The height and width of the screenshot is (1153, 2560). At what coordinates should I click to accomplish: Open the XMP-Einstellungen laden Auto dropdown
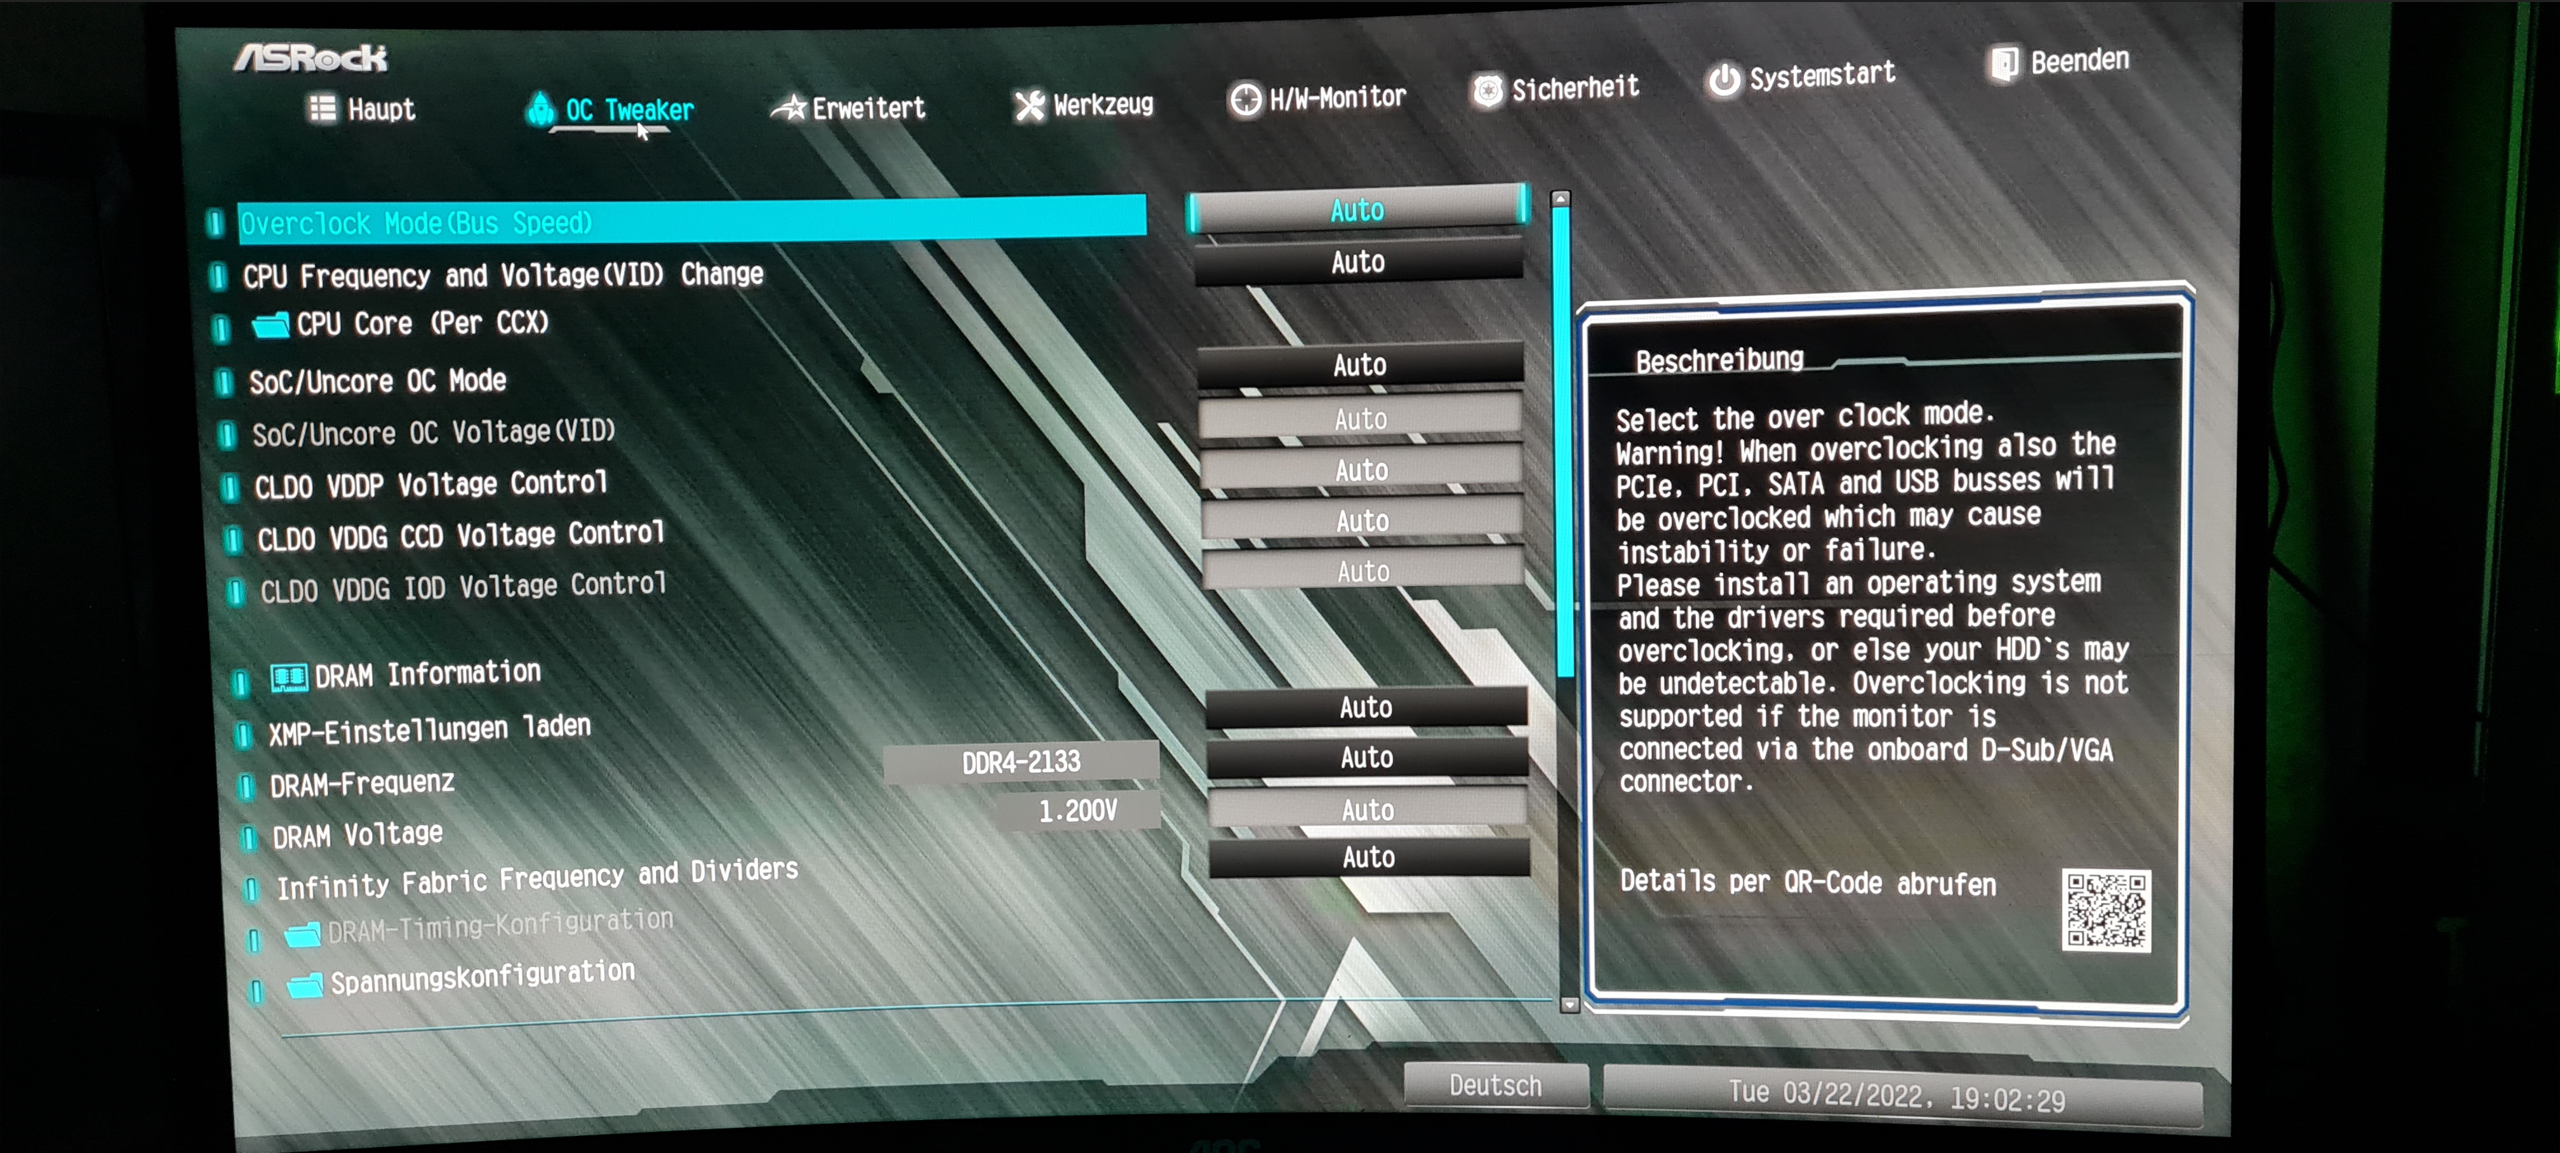click(x=1366, y=708)
